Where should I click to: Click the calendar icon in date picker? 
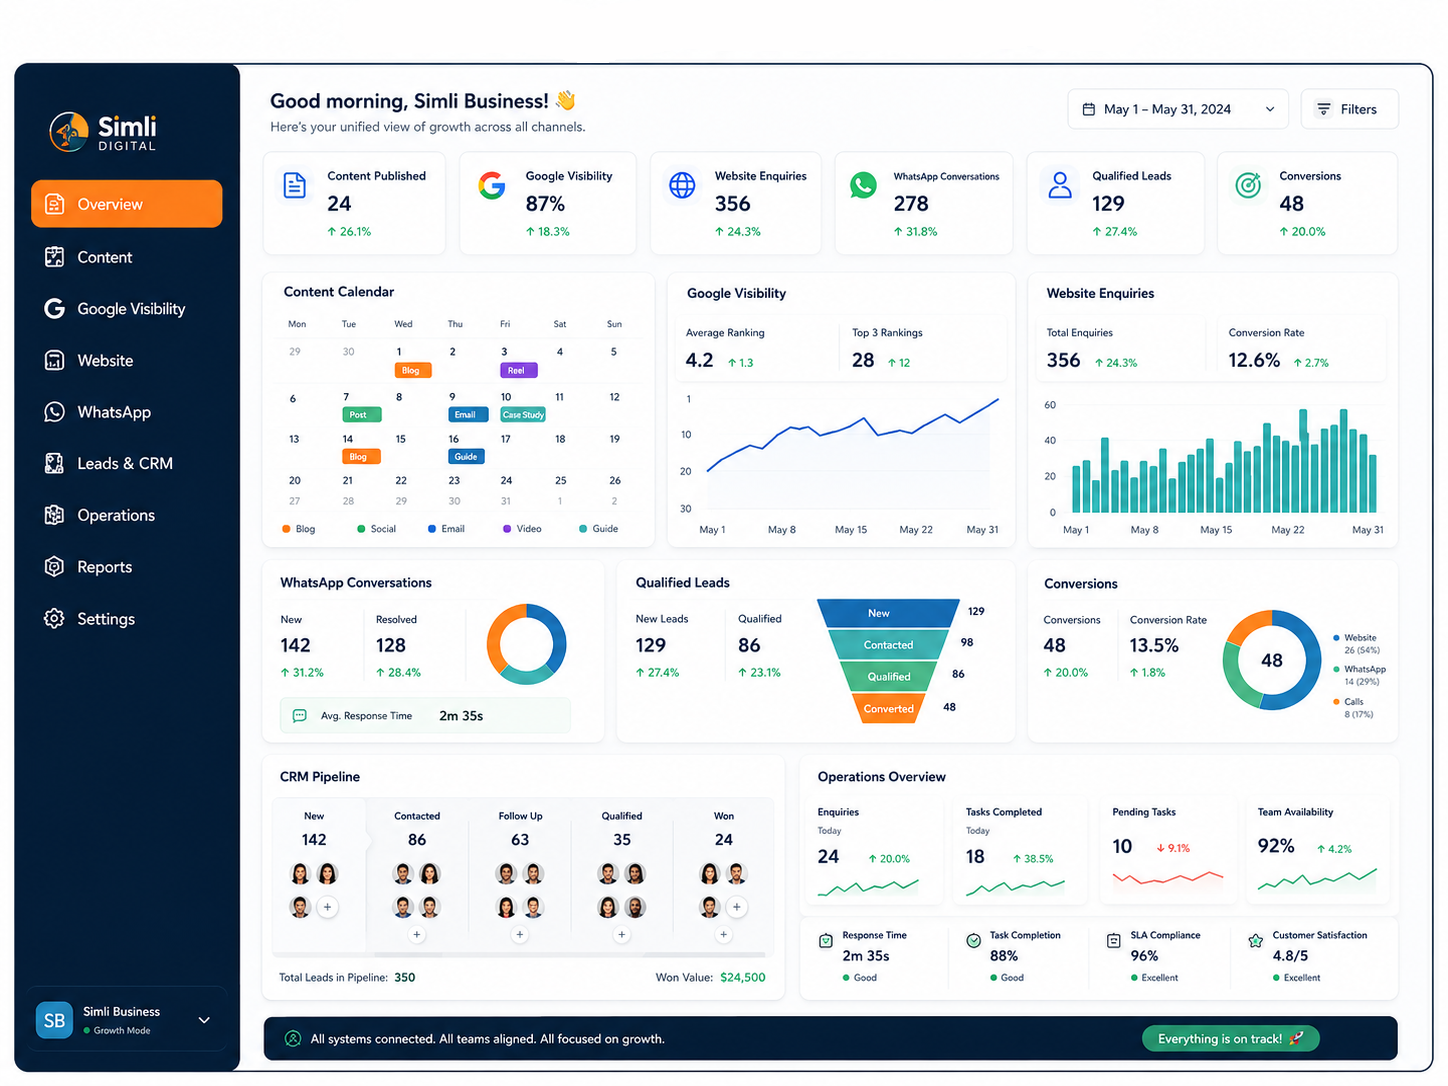(1089, 109)
